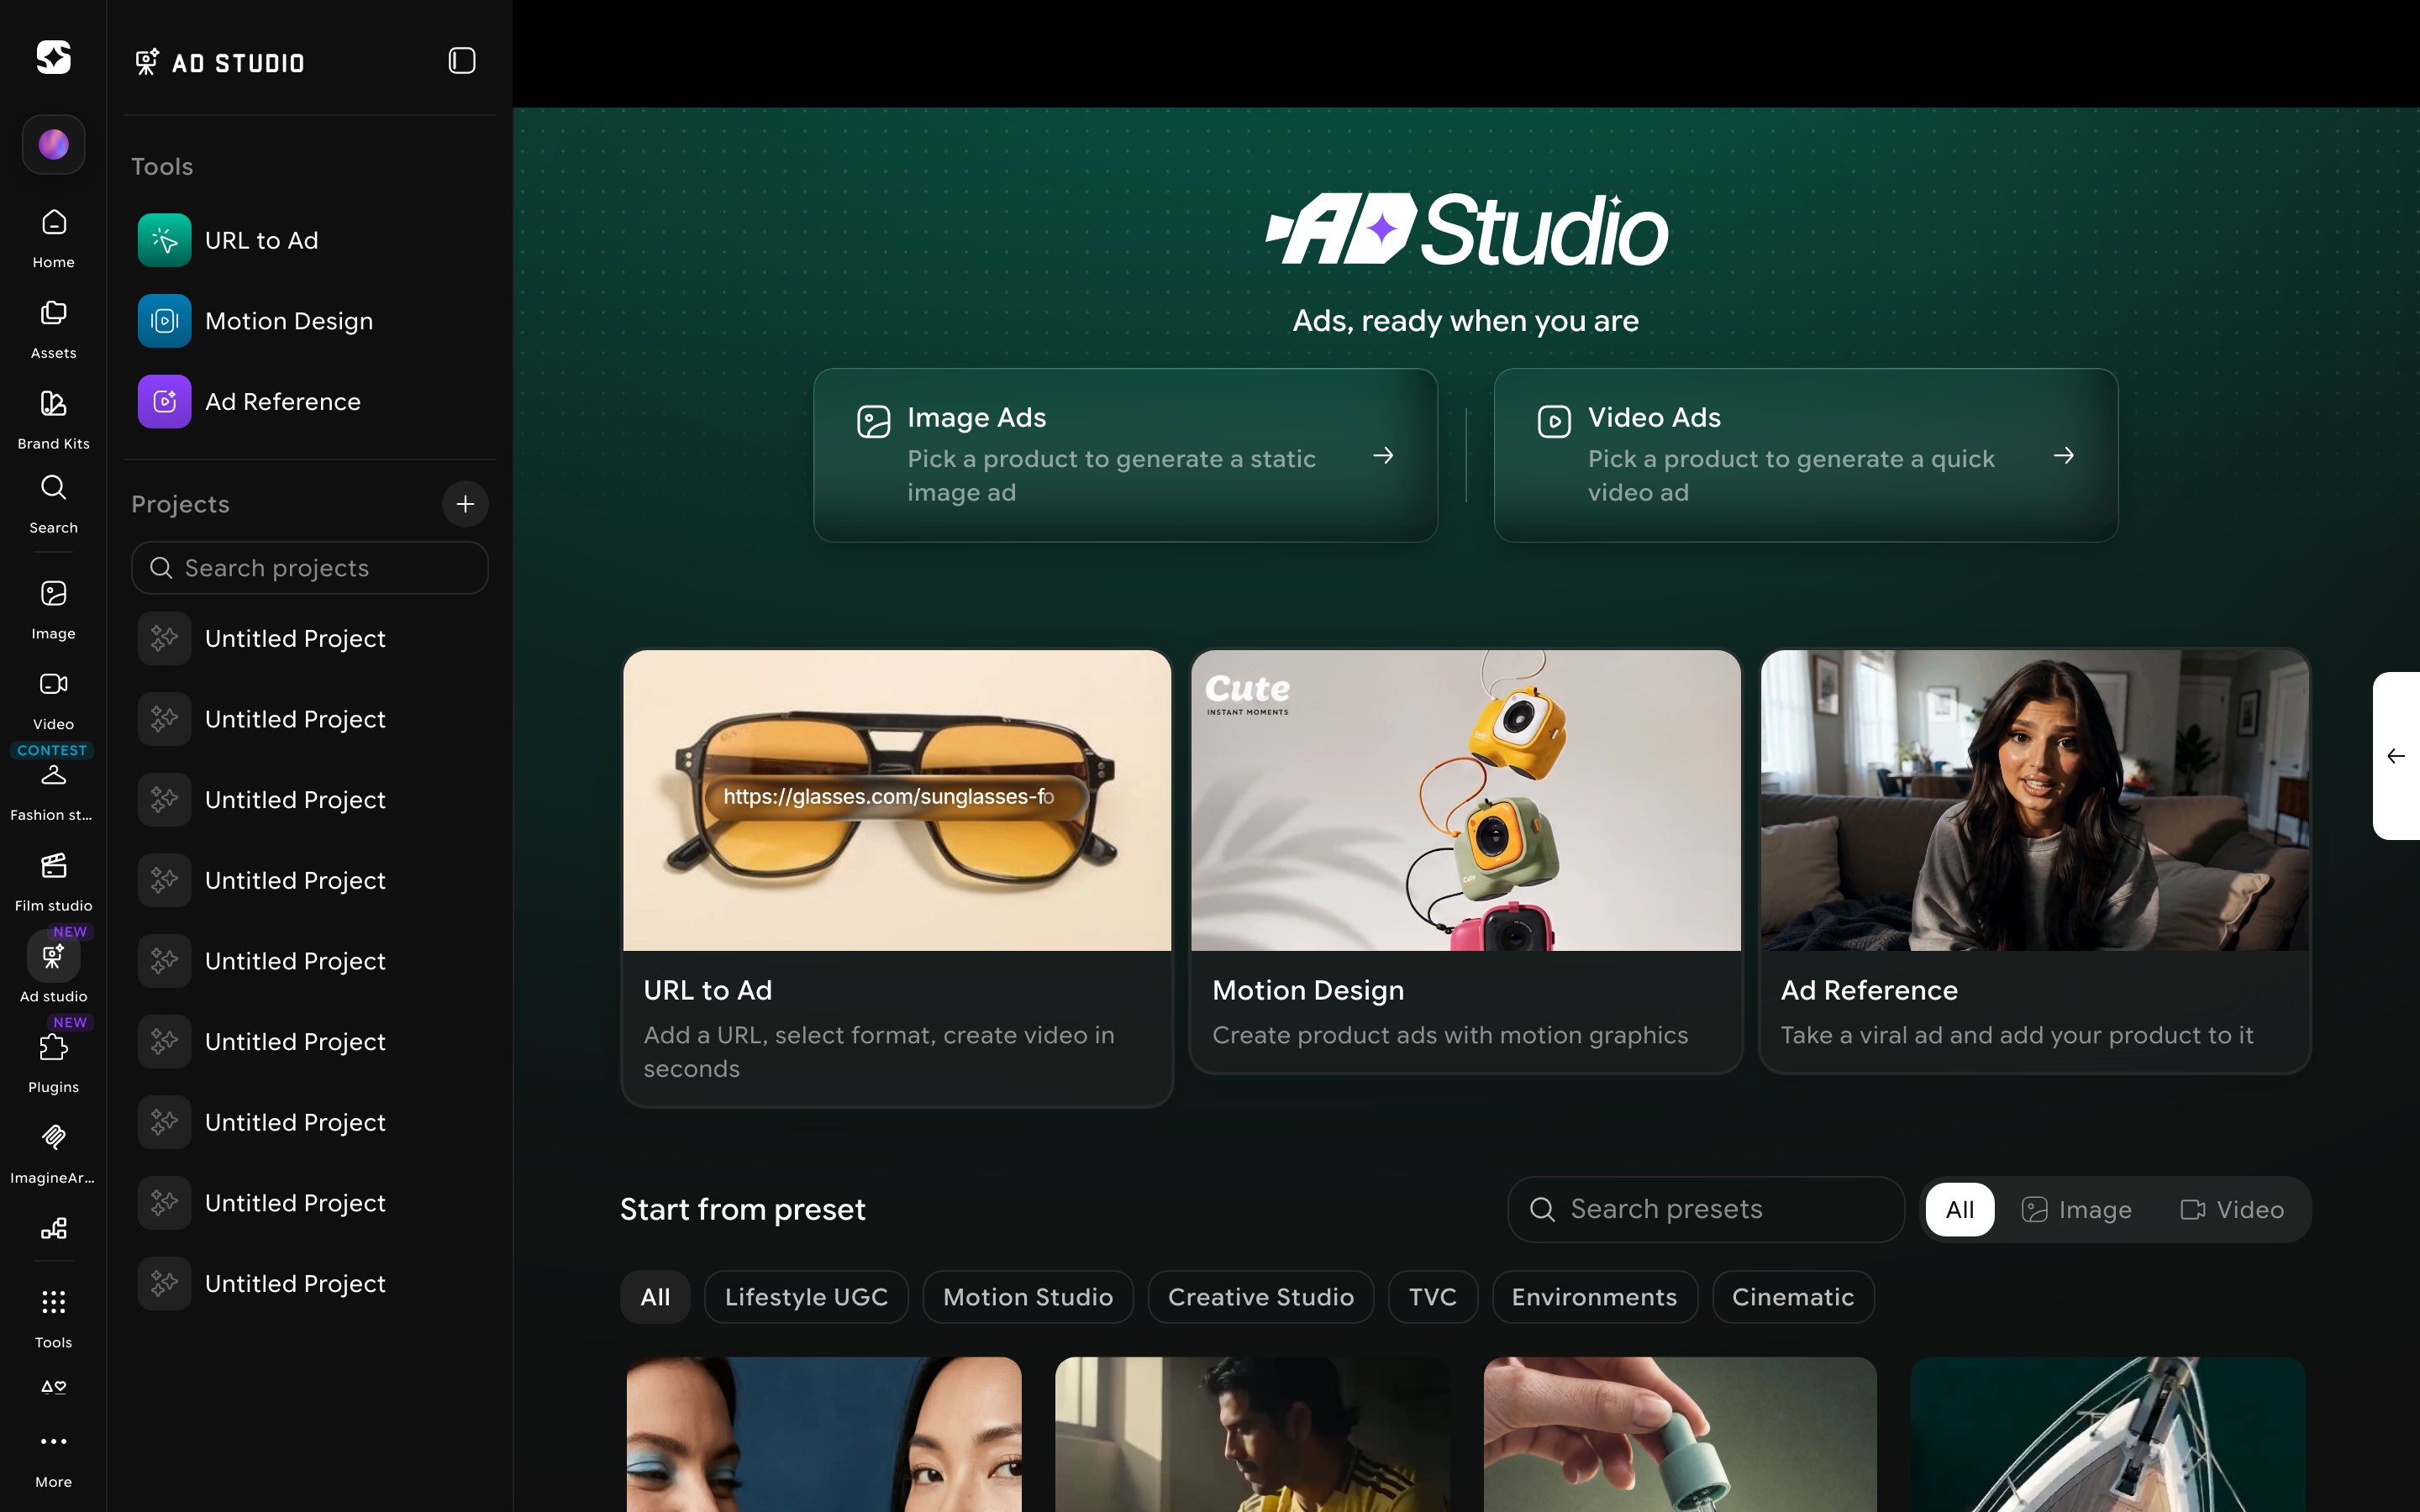Click the arrow on Video Ads card
The height and width of the screenshot is (1512, 2420).
click(x=2063, y=455)
